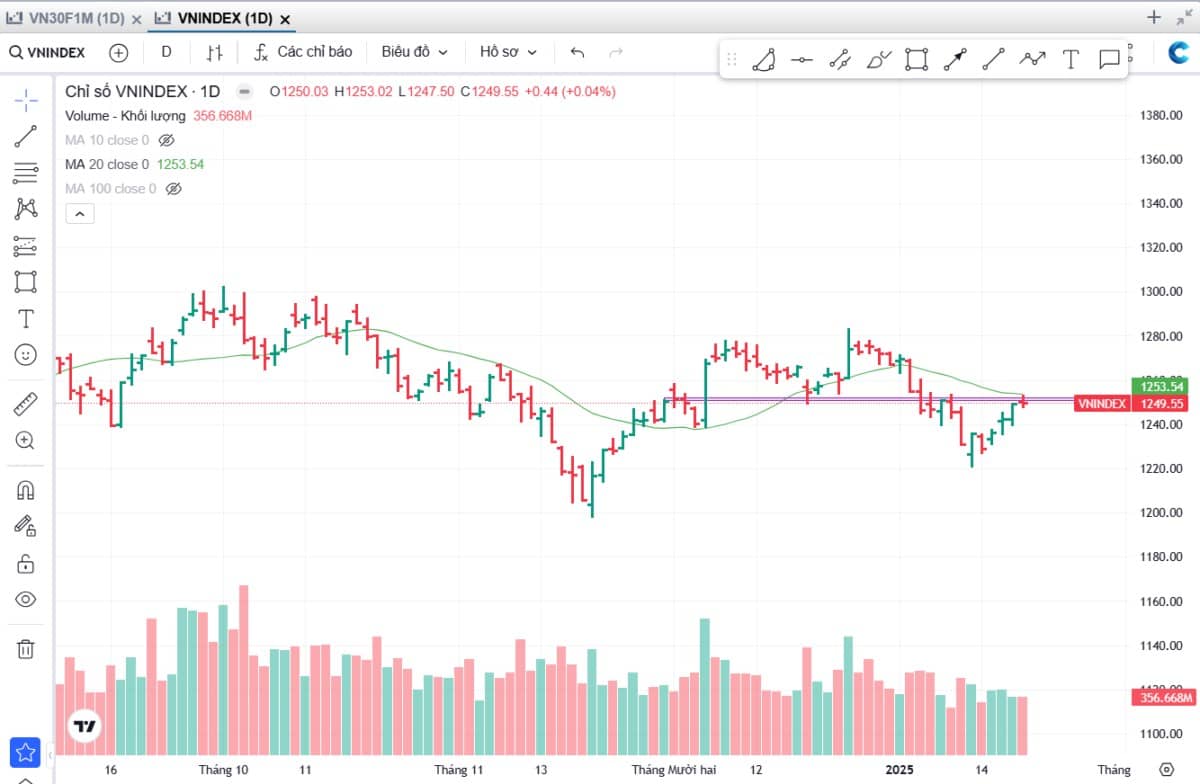Image resolution: width=1200 pixels, height=784 pixels.
Task: Select the curve brush tool in floating toolbar
Action: [878, 60]
